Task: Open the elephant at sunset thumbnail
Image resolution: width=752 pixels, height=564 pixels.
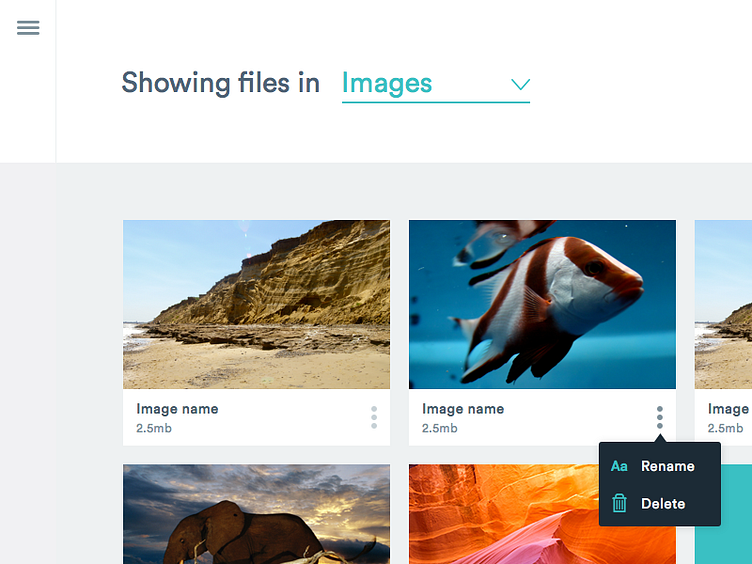Action: 256,514
